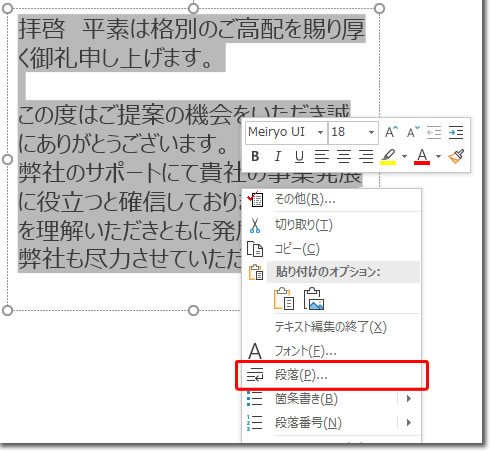This screenshot has height=451, width=490.
Task: Apply red font color
Action: click(x=422, y=156)
